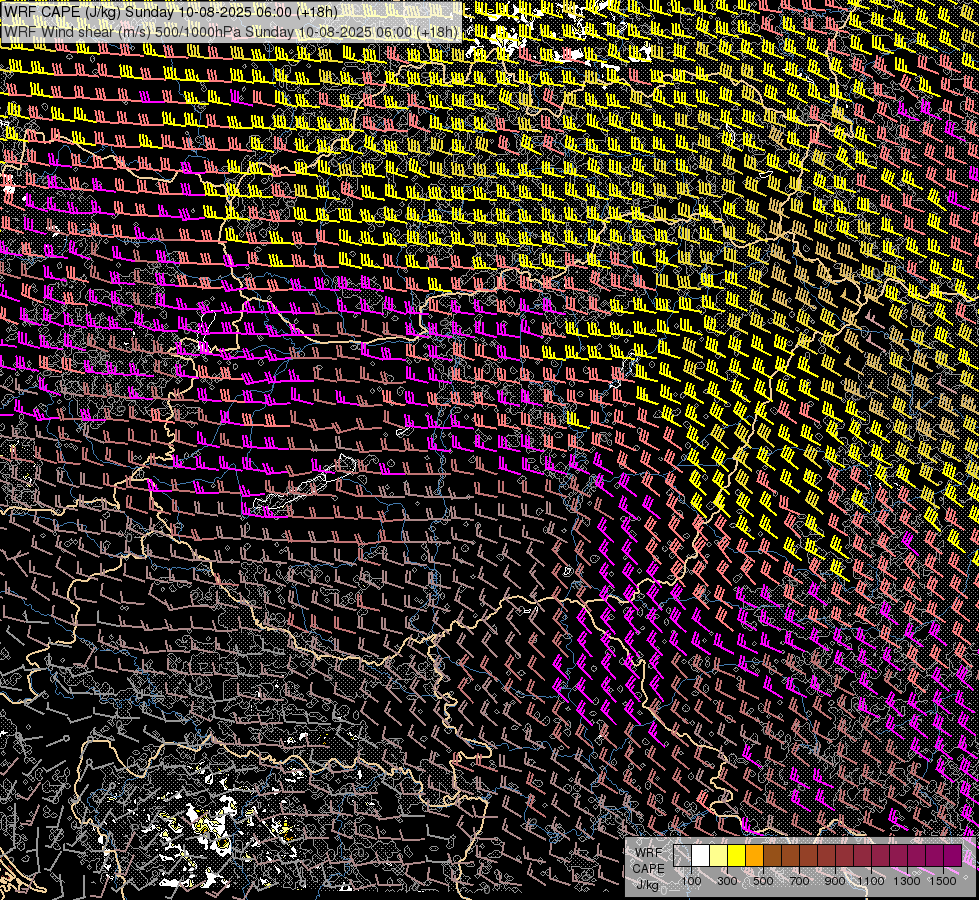
Task: Click the legend value 1300
Action: 907,881
